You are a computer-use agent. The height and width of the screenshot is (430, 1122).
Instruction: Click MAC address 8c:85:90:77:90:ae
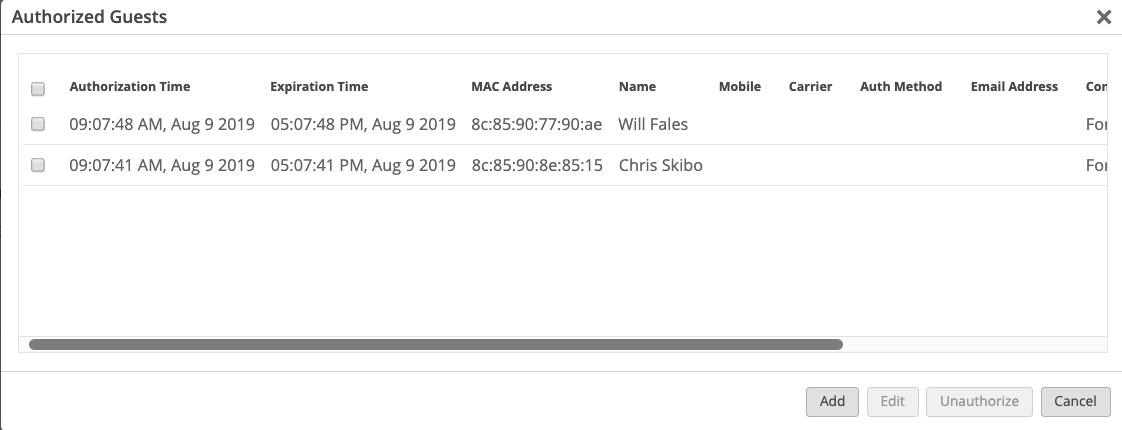coord(536,125)
